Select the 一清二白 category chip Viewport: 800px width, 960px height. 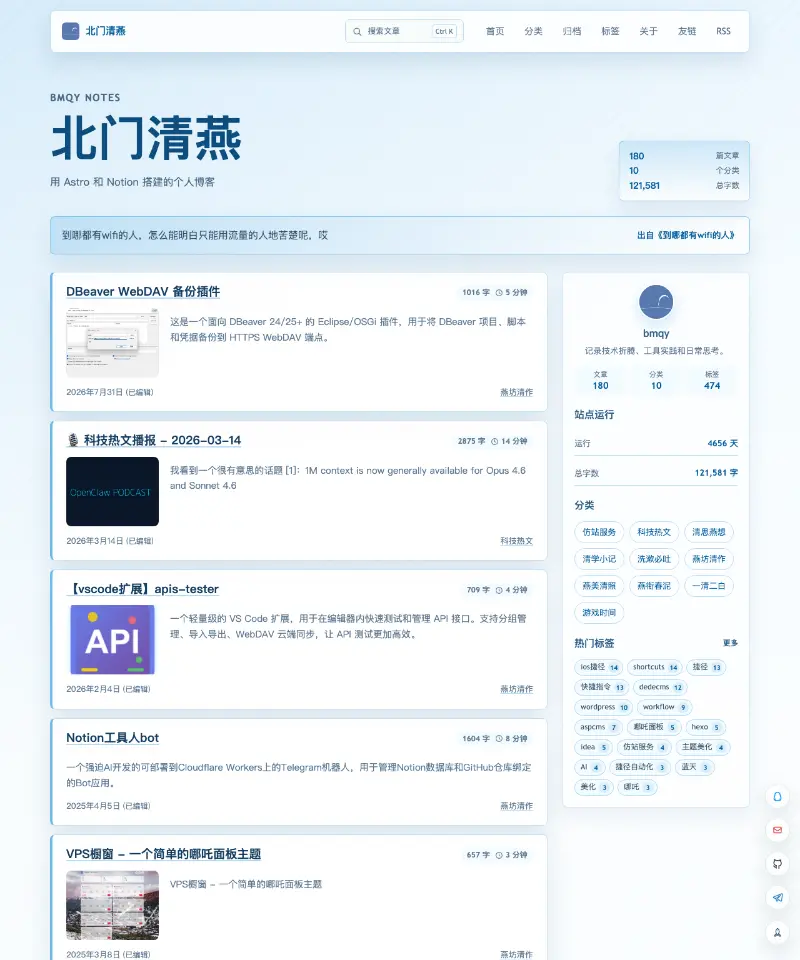[x=709, y=586]
